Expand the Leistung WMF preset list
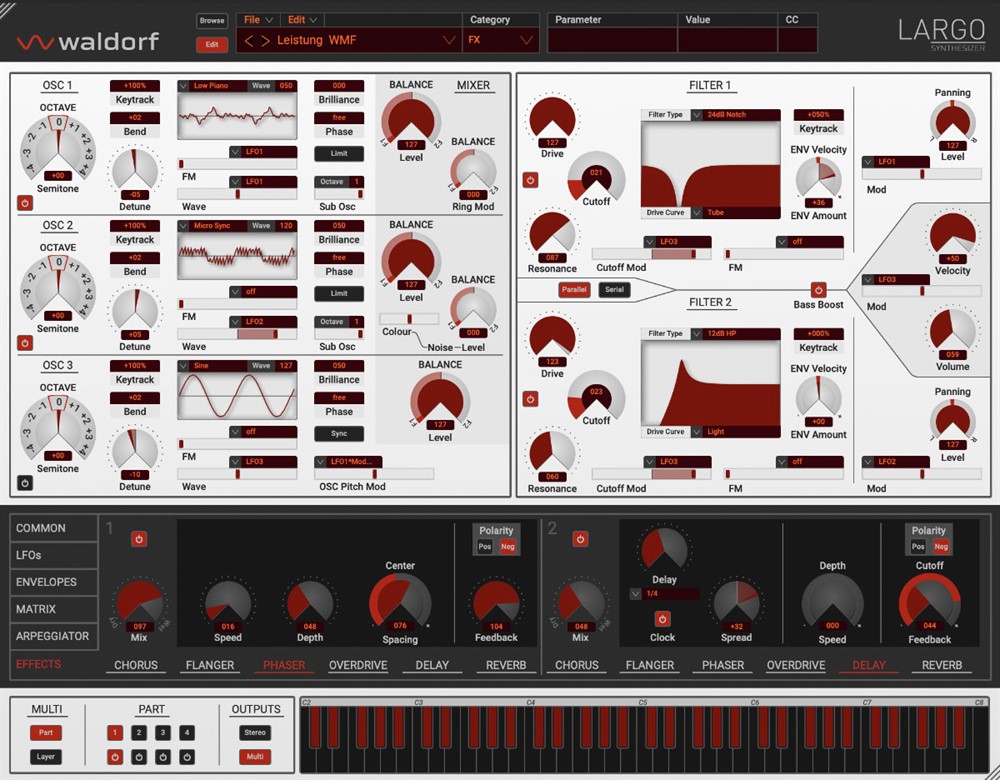The image size is (1000, 780). (x=448, y=40)
